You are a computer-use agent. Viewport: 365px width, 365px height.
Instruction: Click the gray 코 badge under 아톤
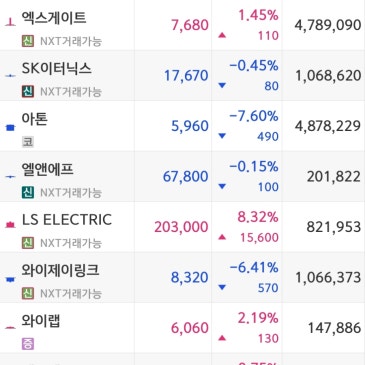click(x=28, y=142)
